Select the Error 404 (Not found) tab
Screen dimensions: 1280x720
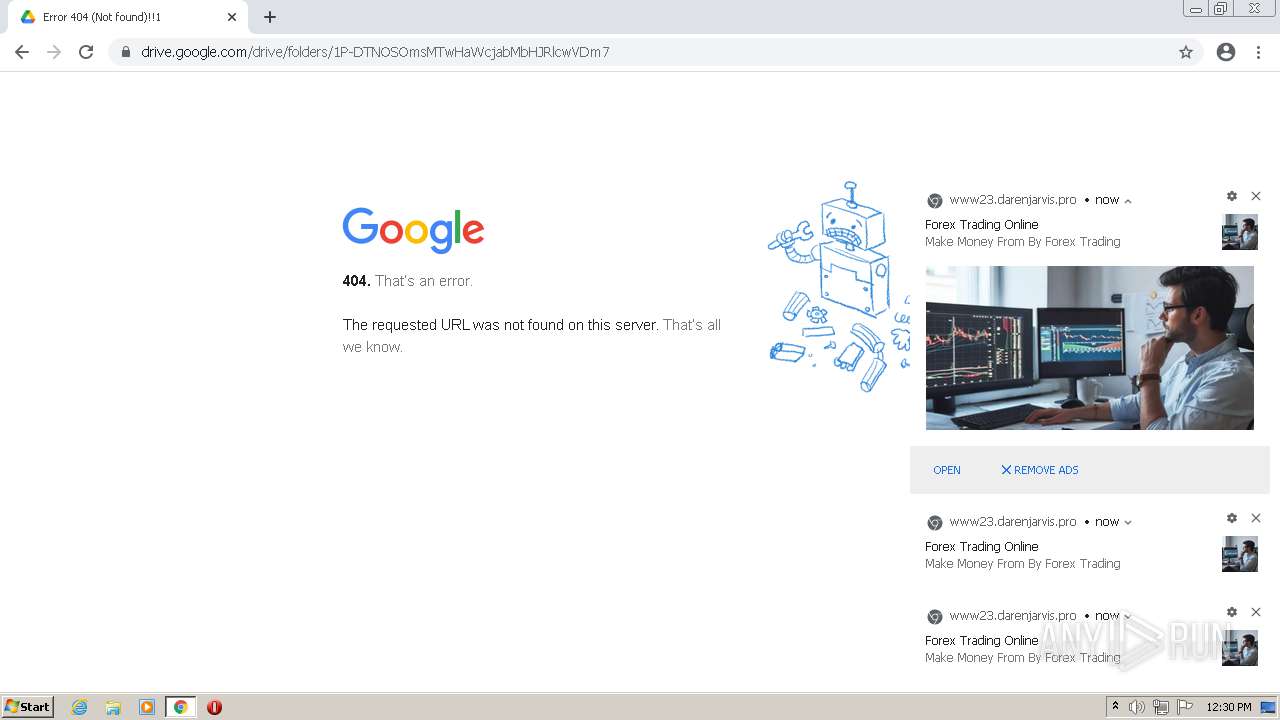pos(128,17)
